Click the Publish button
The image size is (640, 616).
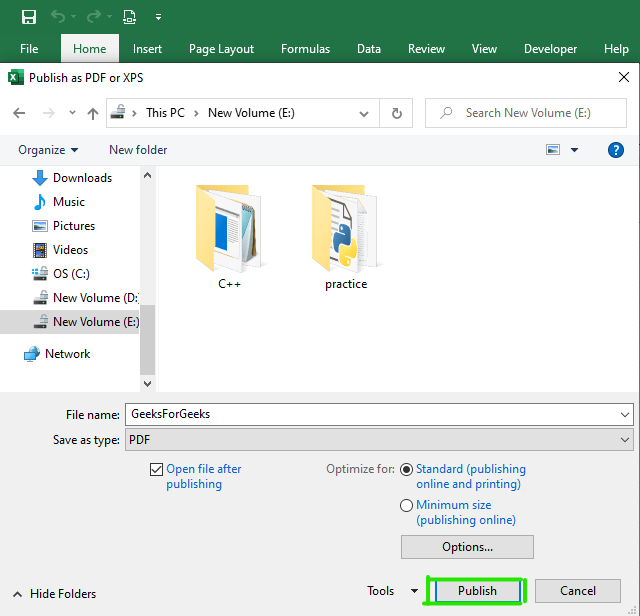click(477, 591)
